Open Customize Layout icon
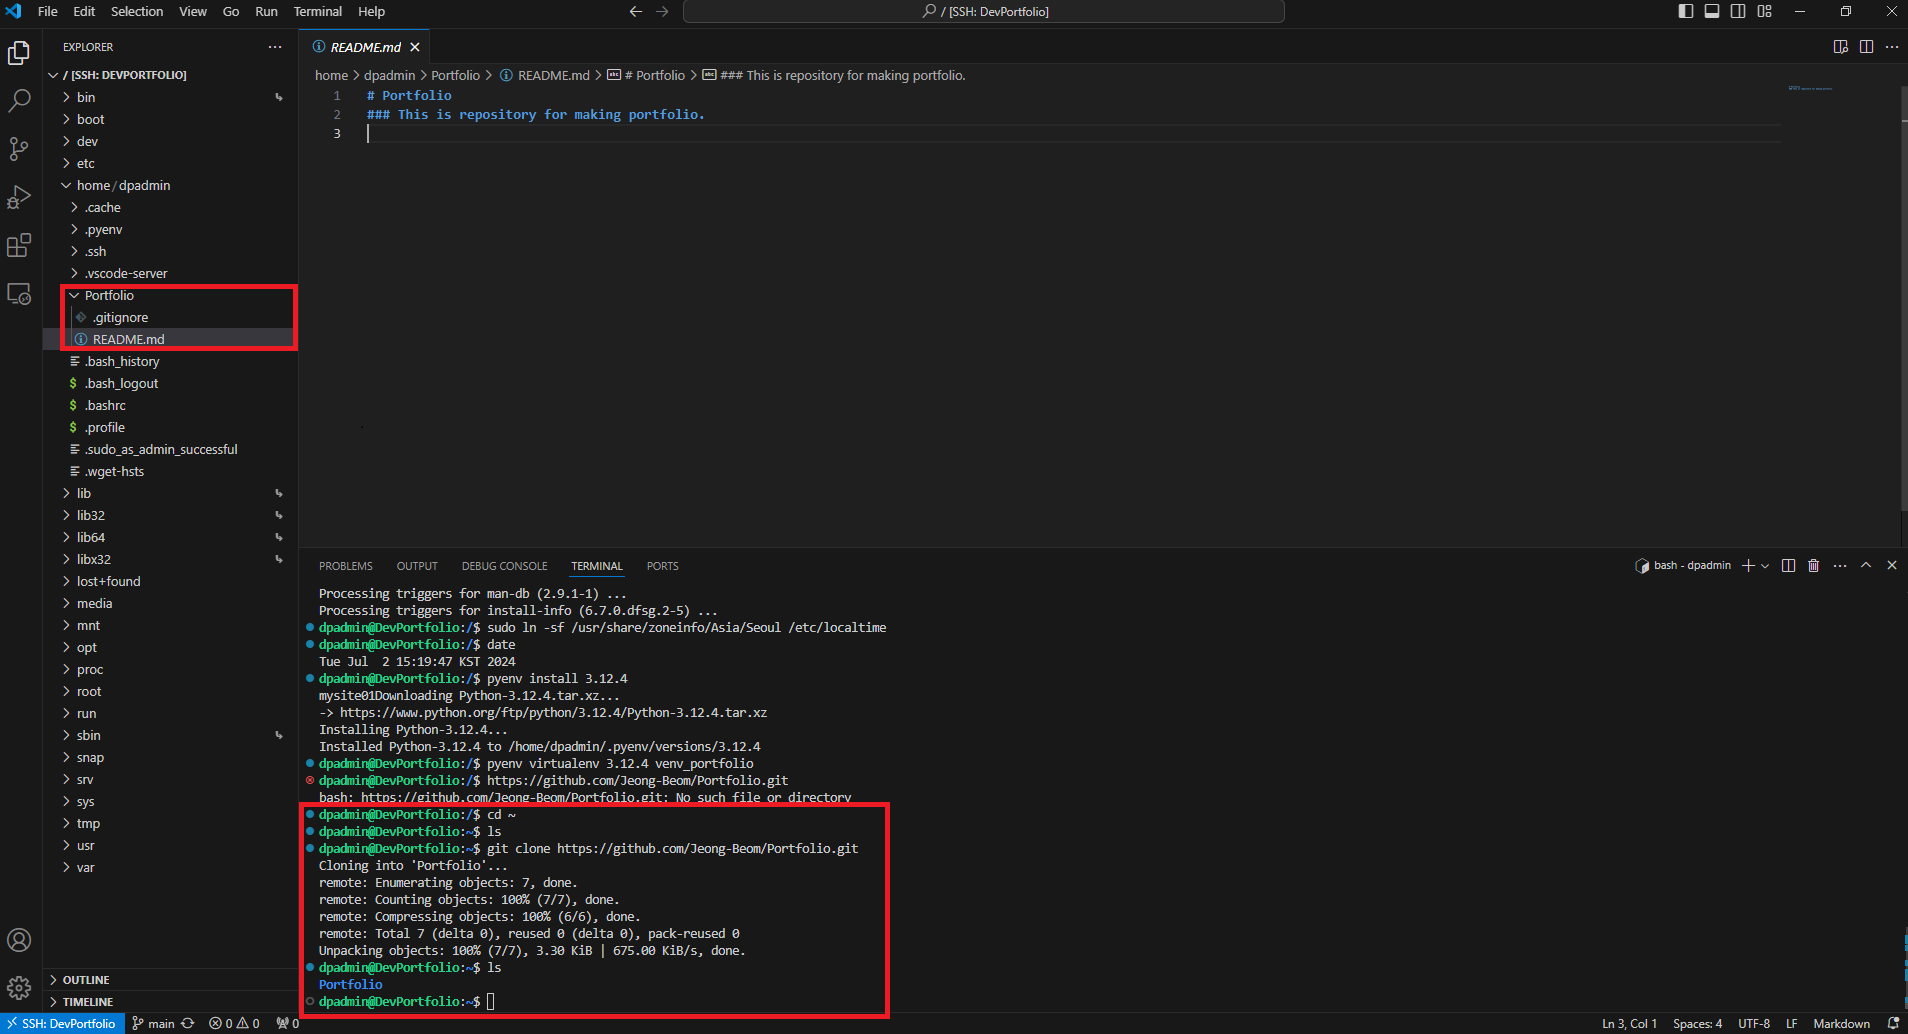 [1764, 11]
